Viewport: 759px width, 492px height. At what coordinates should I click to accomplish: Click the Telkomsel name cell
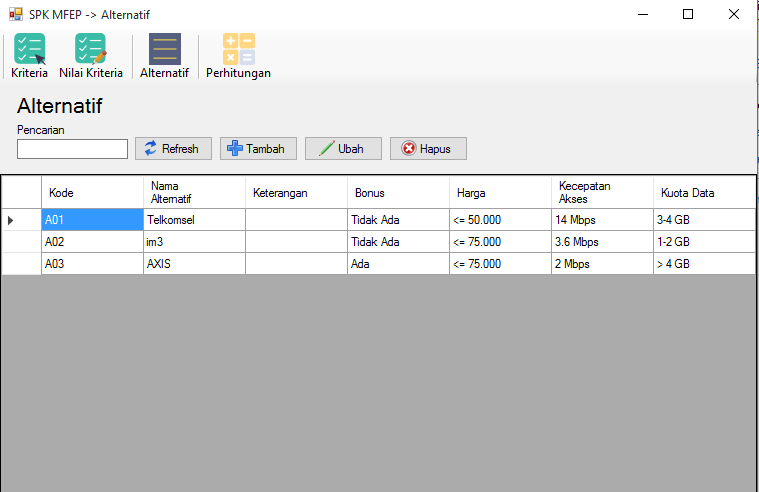tap(194, 220)
